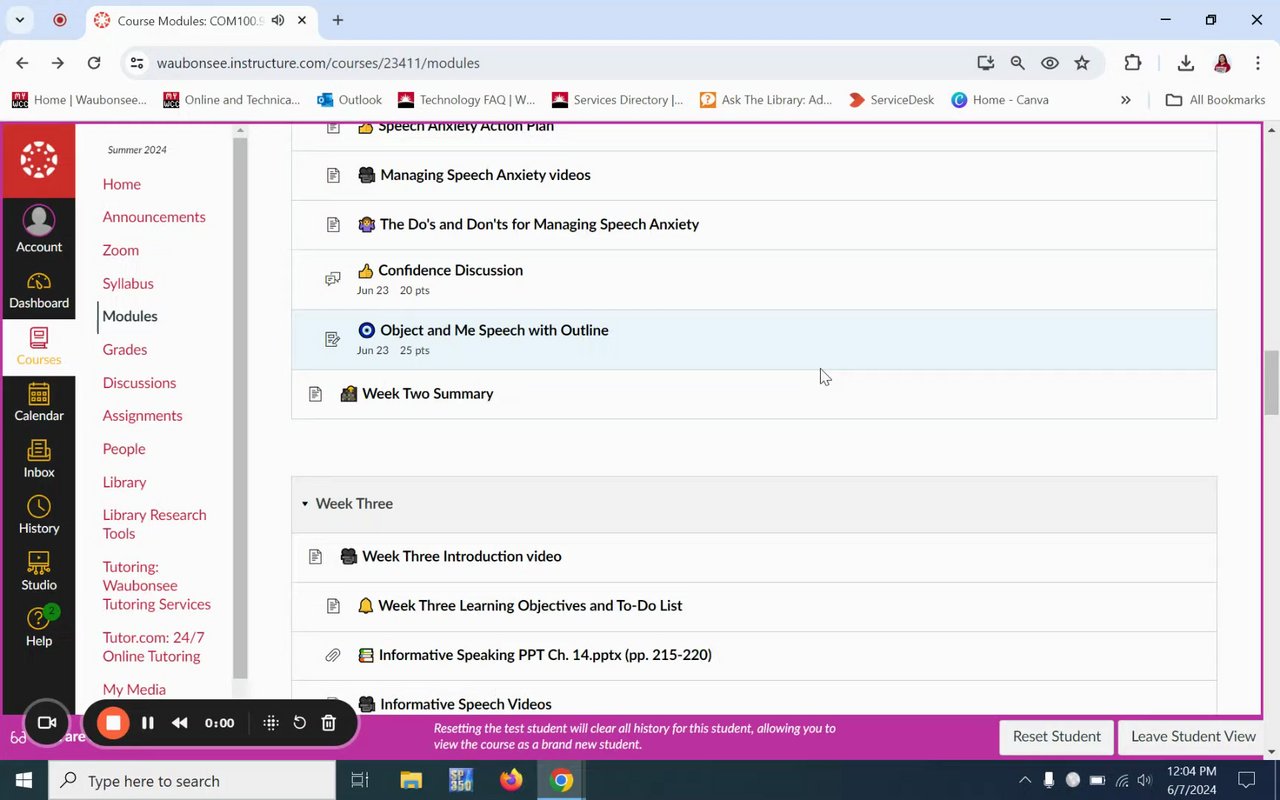Image resolution: width=1280 pixels, height=800 pixels.
Task: Open People in the course menu
Action: coord(124,449)
